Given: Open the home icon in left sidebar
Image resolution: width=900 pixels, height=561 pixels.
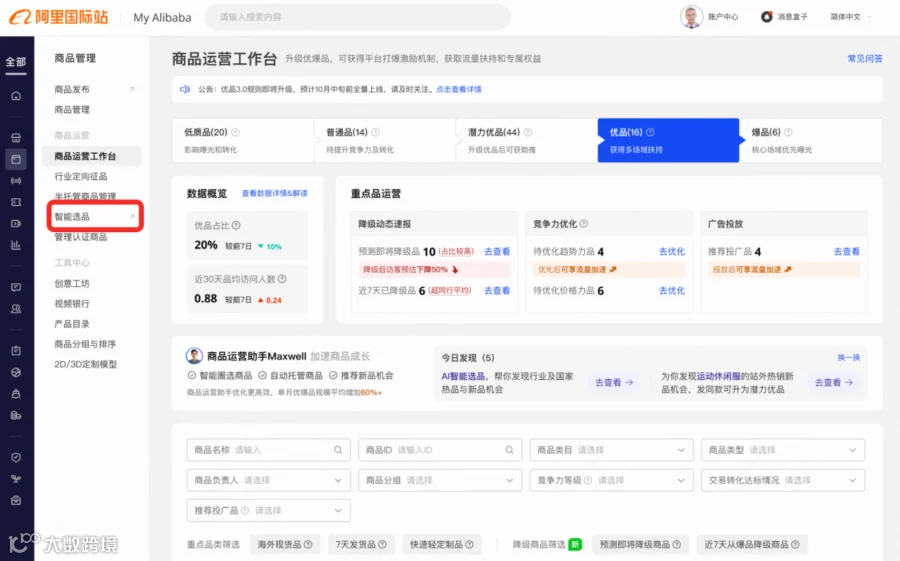Looking at the screenshot, I should tap(16, 95).
